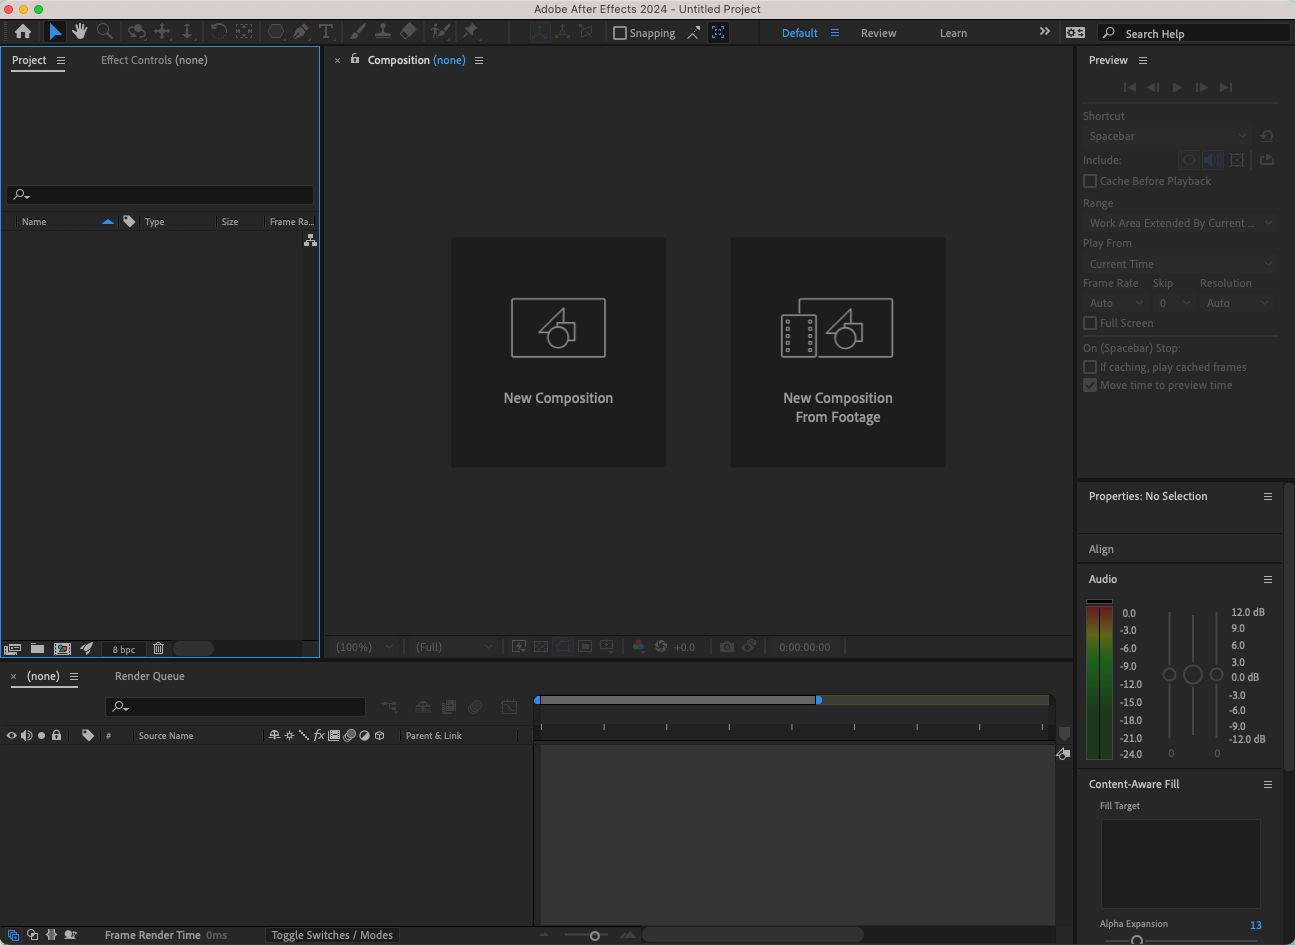Pick the Brush tool
1295x945 pixels.
tap(357, 31)
